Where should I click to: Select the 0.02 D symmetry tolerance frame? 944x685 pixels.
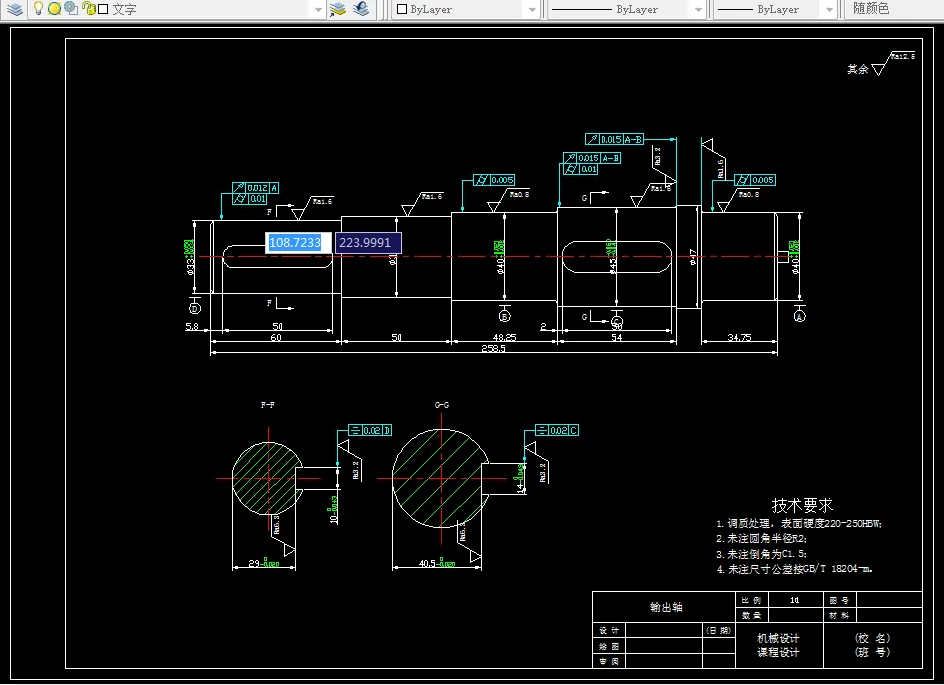pyautogui.click(x=370, y=430)
